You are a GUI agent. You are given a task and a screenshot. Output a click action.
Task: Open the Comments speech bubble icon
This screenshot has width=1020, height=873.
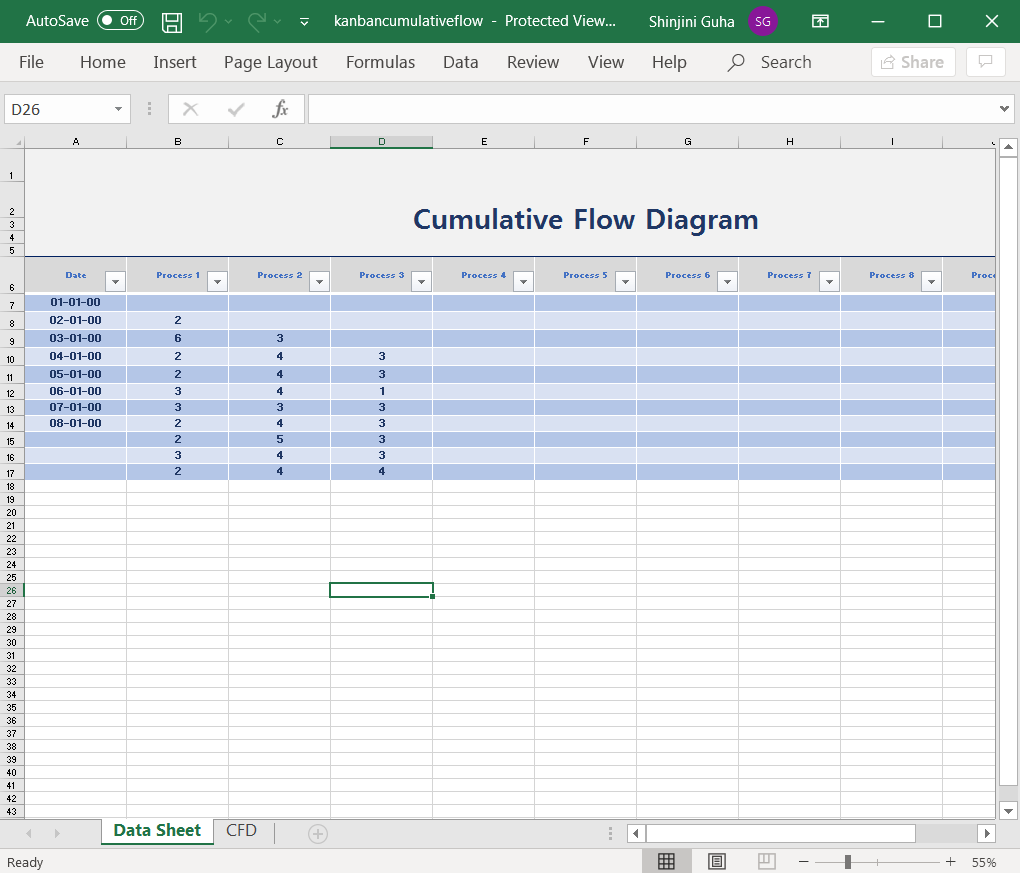[985, 62]
